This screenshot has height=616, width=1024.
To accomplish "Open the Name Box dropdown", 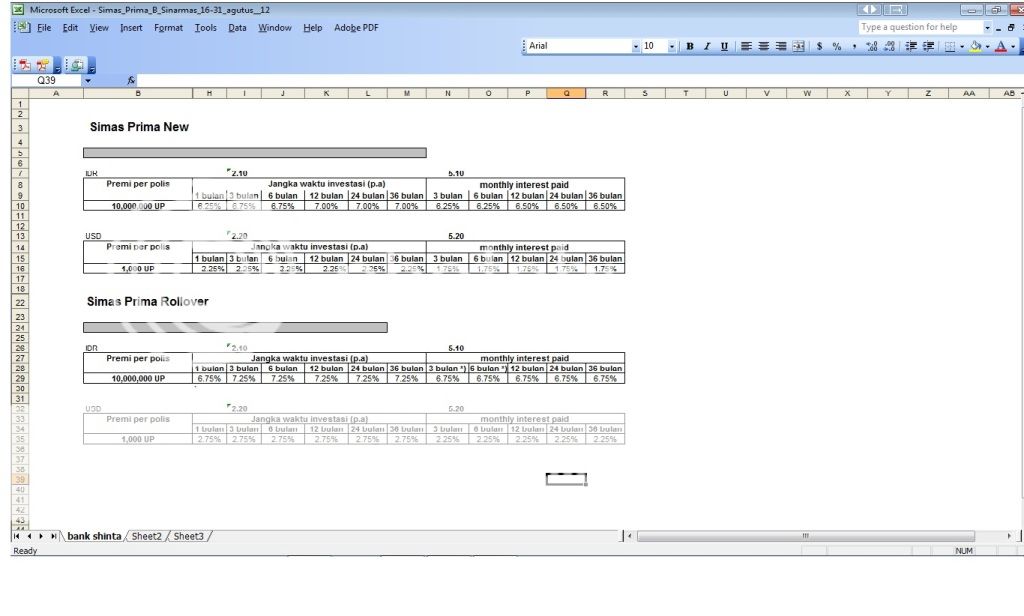I will 88,80.
